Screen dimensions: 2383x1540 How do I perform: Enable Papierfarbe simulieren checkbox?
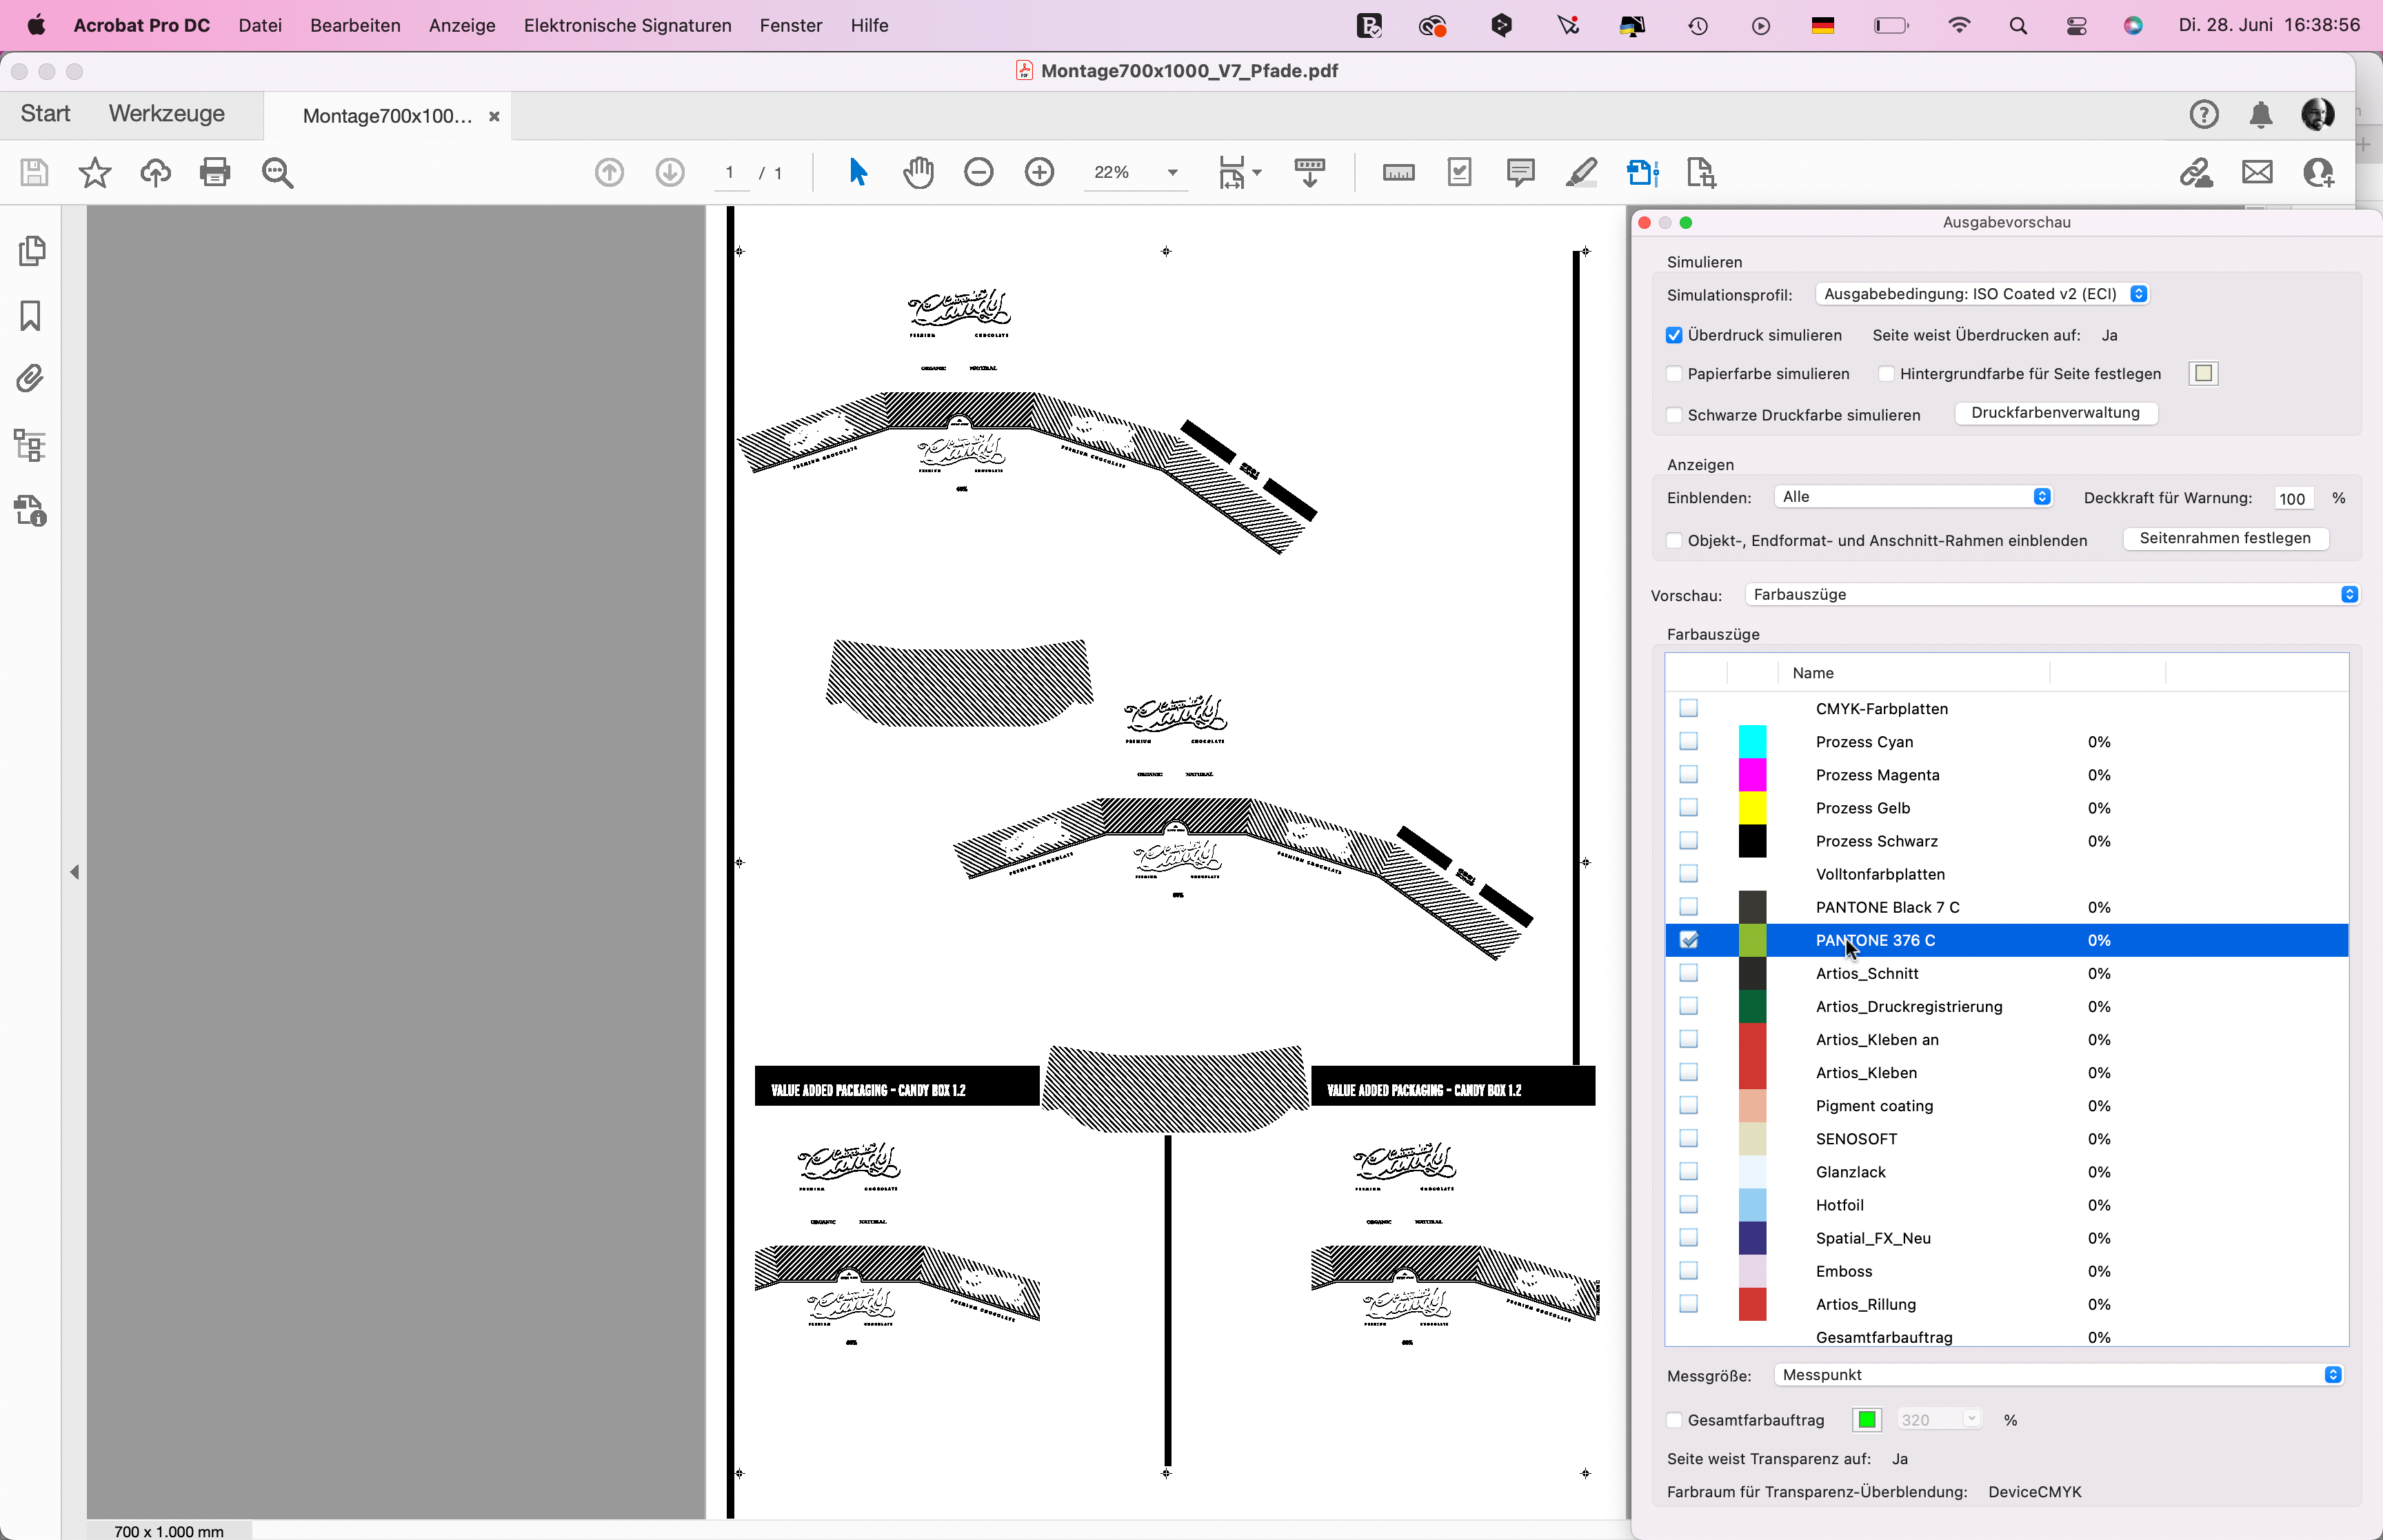[x=1674, y=374]
